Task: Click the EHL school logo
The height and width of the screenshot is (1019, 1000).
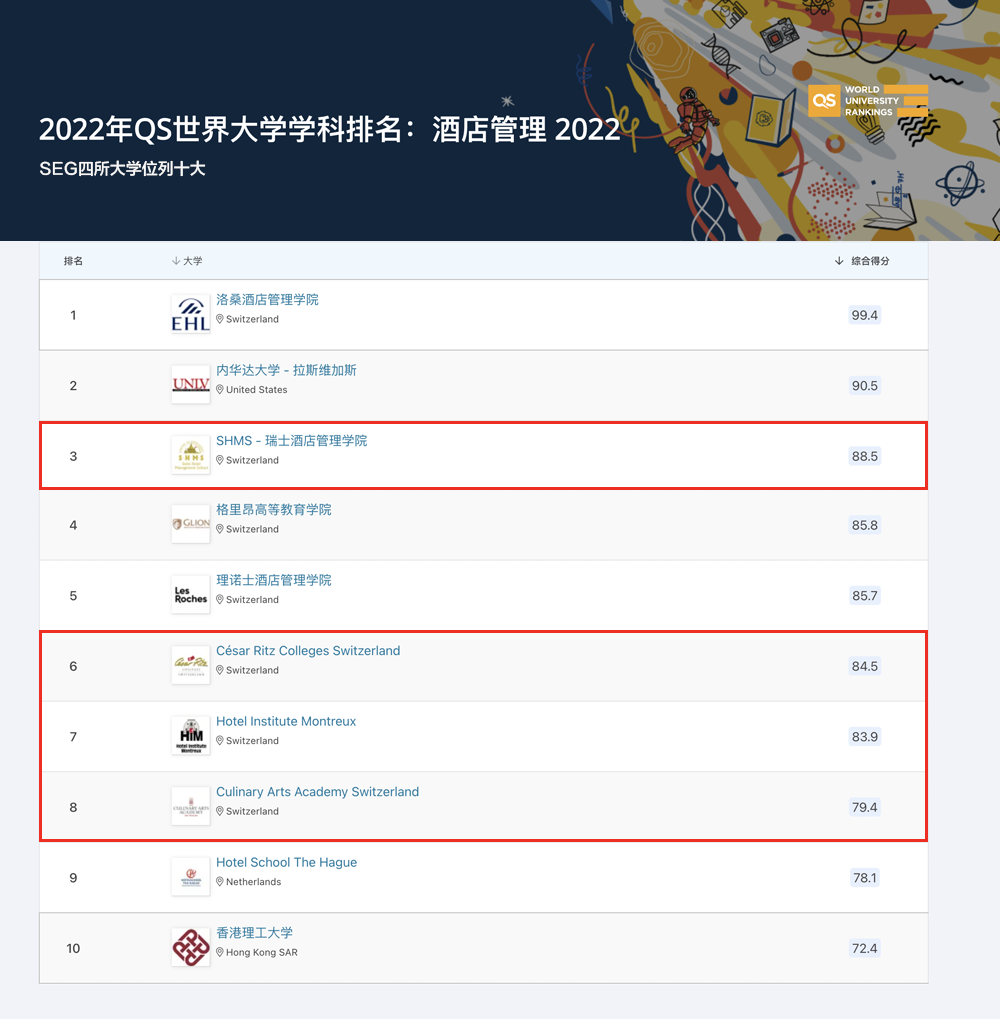Action: pyautogui.click(x=190, y=315)
